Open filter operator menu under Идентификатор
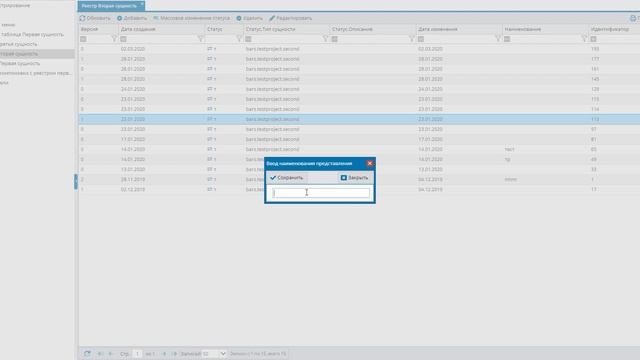Screen dimensions: 640x360 click(593, 39)
